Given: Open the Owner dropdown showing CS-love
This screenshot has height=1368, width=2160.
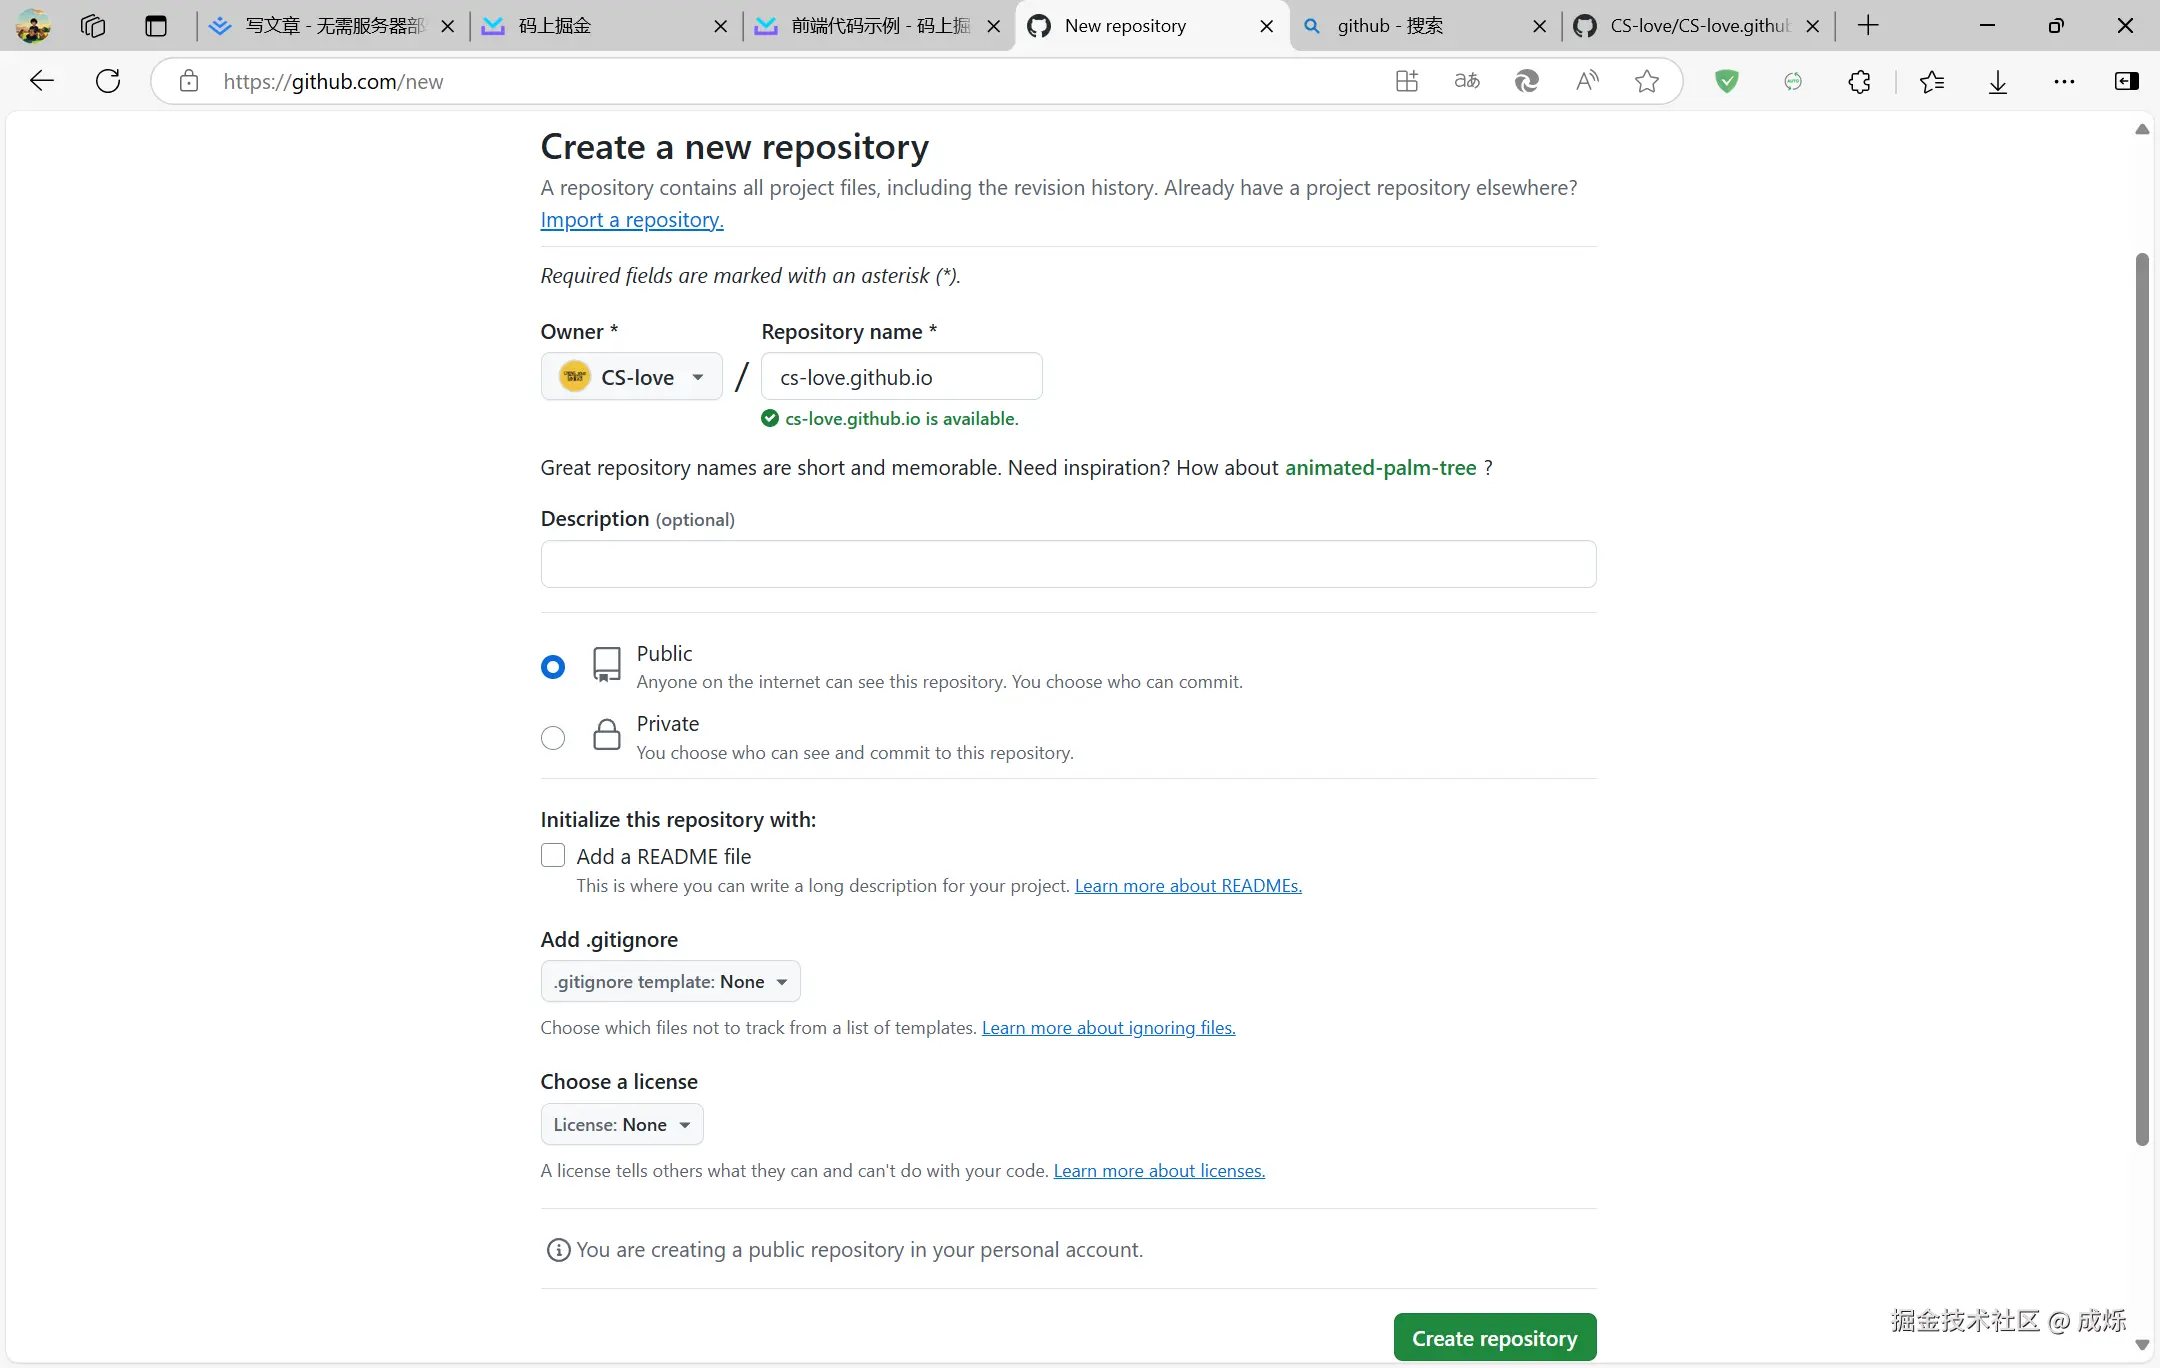Looking at the screenshot, I should 630,376.
